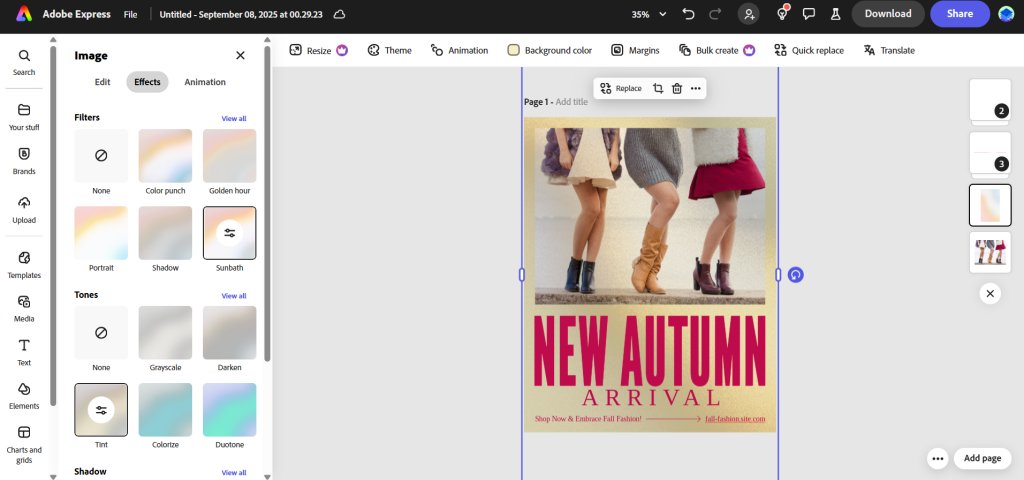Open the File menu
The image size is (1024, 480).
pos(131,14)
